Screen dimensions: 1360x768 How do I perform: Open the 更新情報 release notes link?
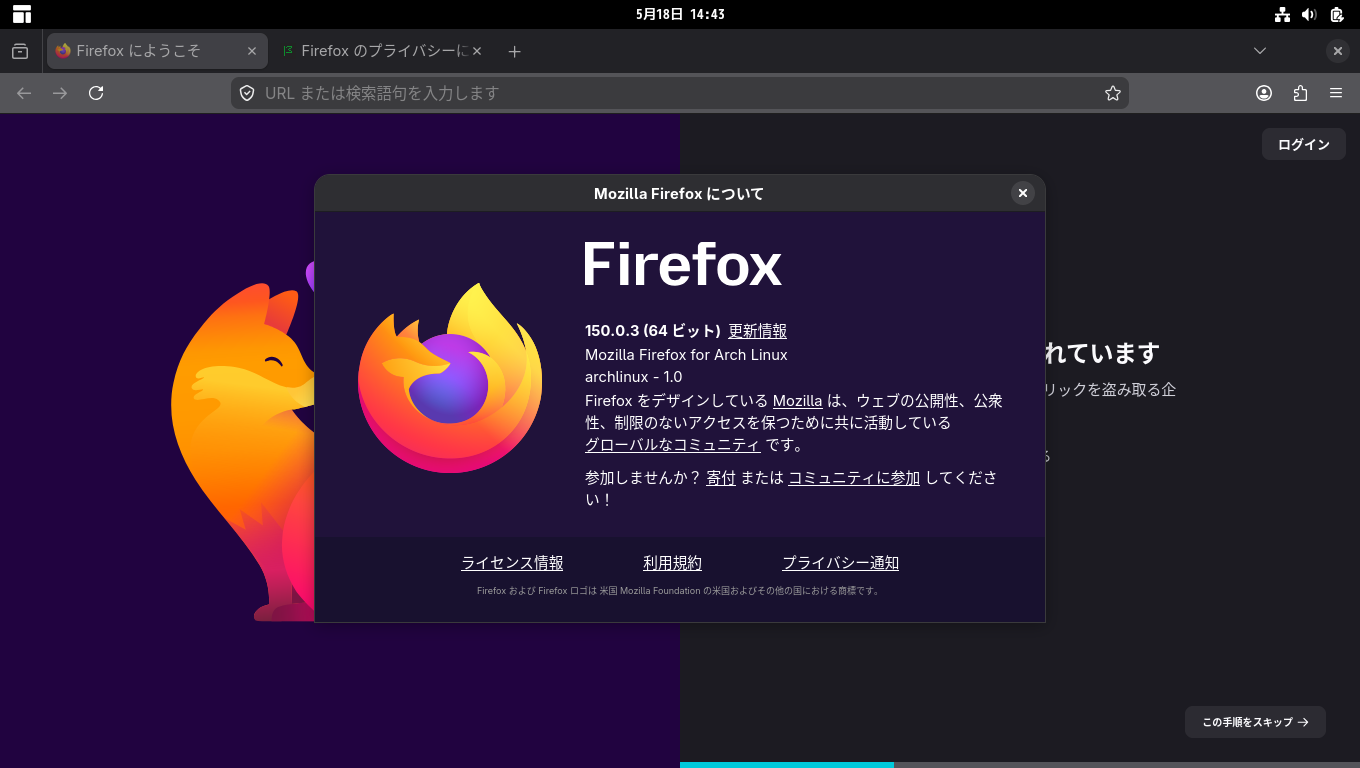757,331
